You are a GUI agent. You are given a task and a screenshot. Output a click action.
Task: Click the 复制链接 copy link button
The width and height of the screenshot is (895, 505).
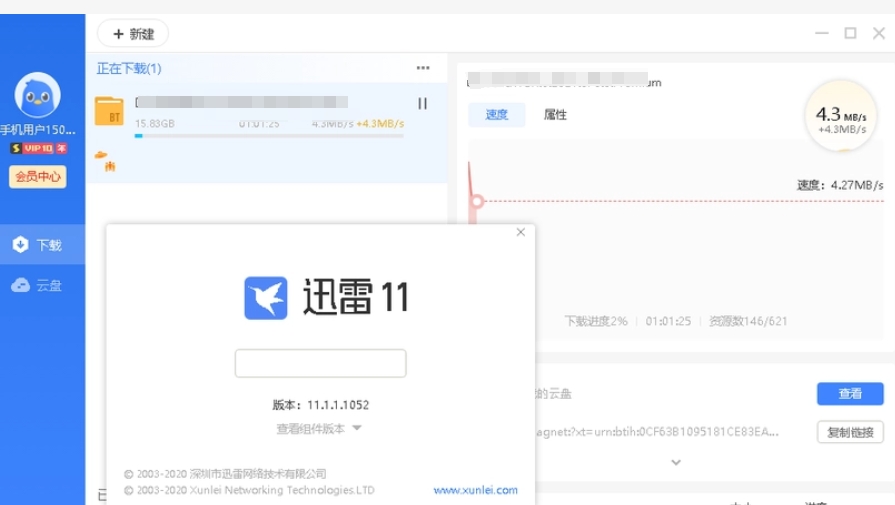coord(850,433)
